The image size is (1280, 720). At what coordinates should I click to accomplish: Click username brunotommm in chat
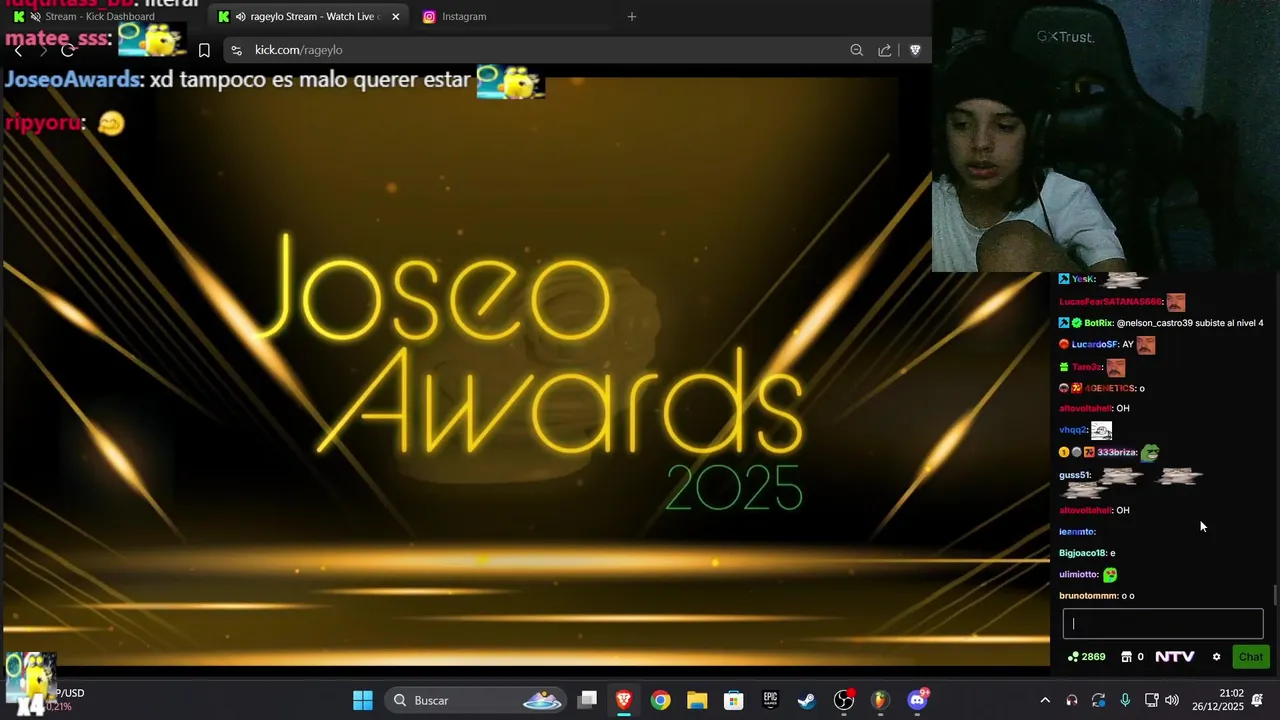pos(1088,596)
